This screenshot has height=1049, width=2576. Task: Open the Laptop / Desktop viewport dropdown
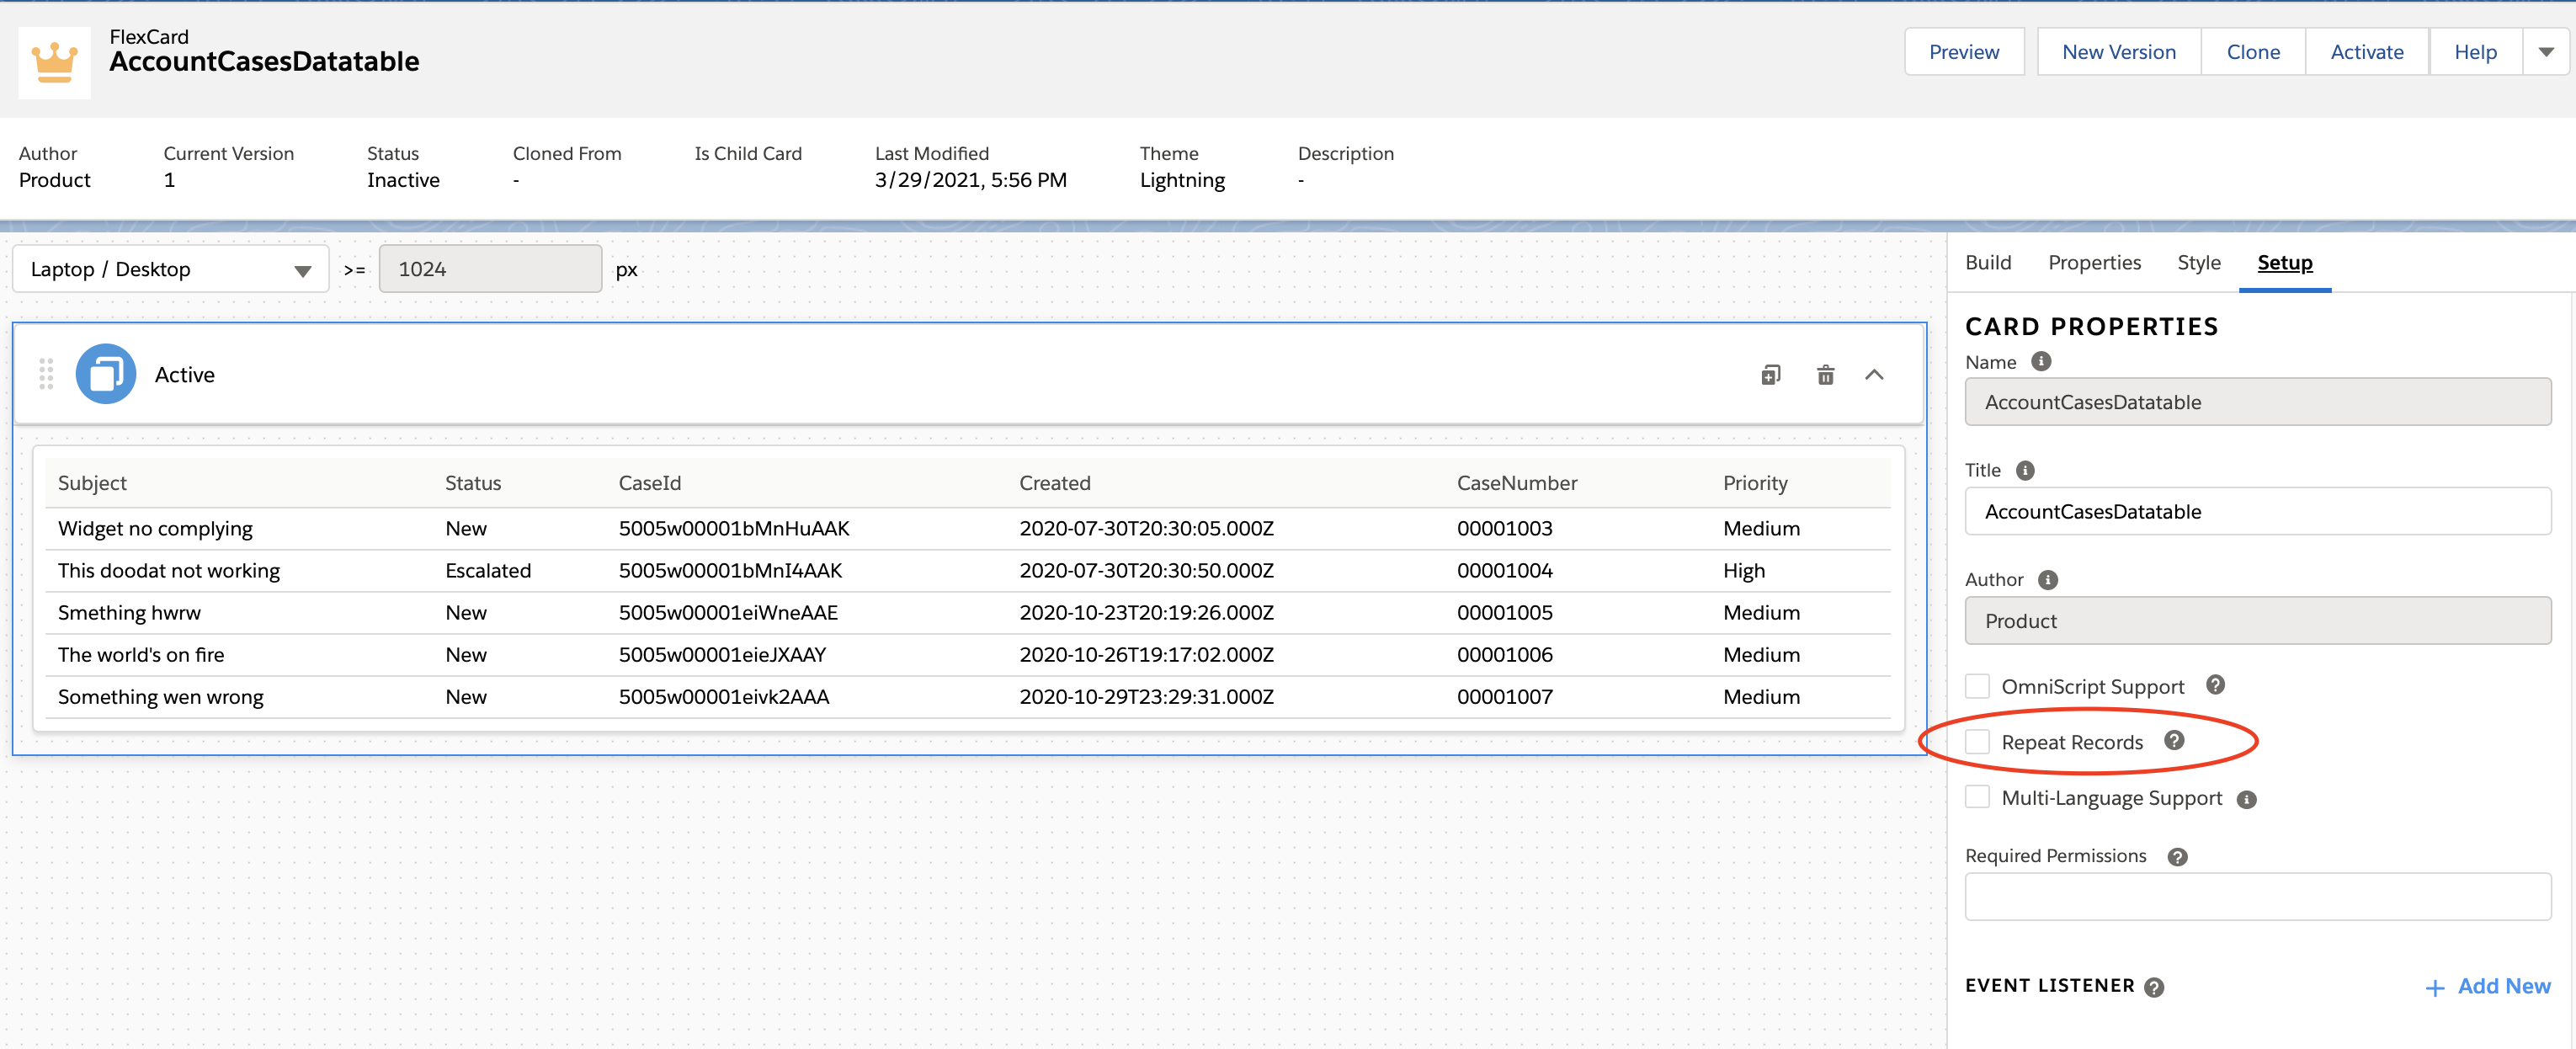[x=170, y=269]
